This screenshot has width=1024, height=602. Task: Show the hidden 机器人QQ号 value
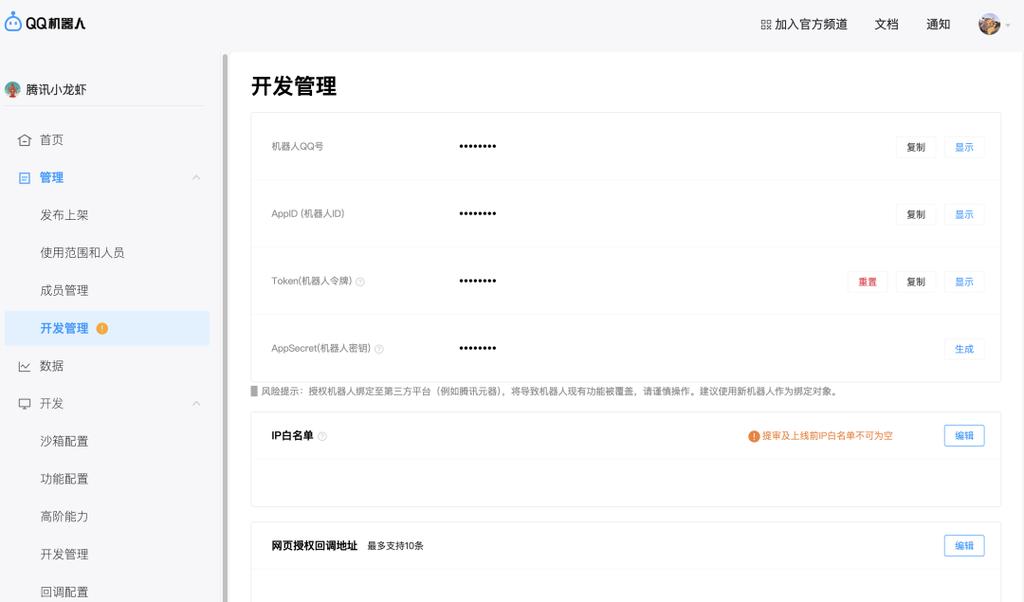point(963,147)
